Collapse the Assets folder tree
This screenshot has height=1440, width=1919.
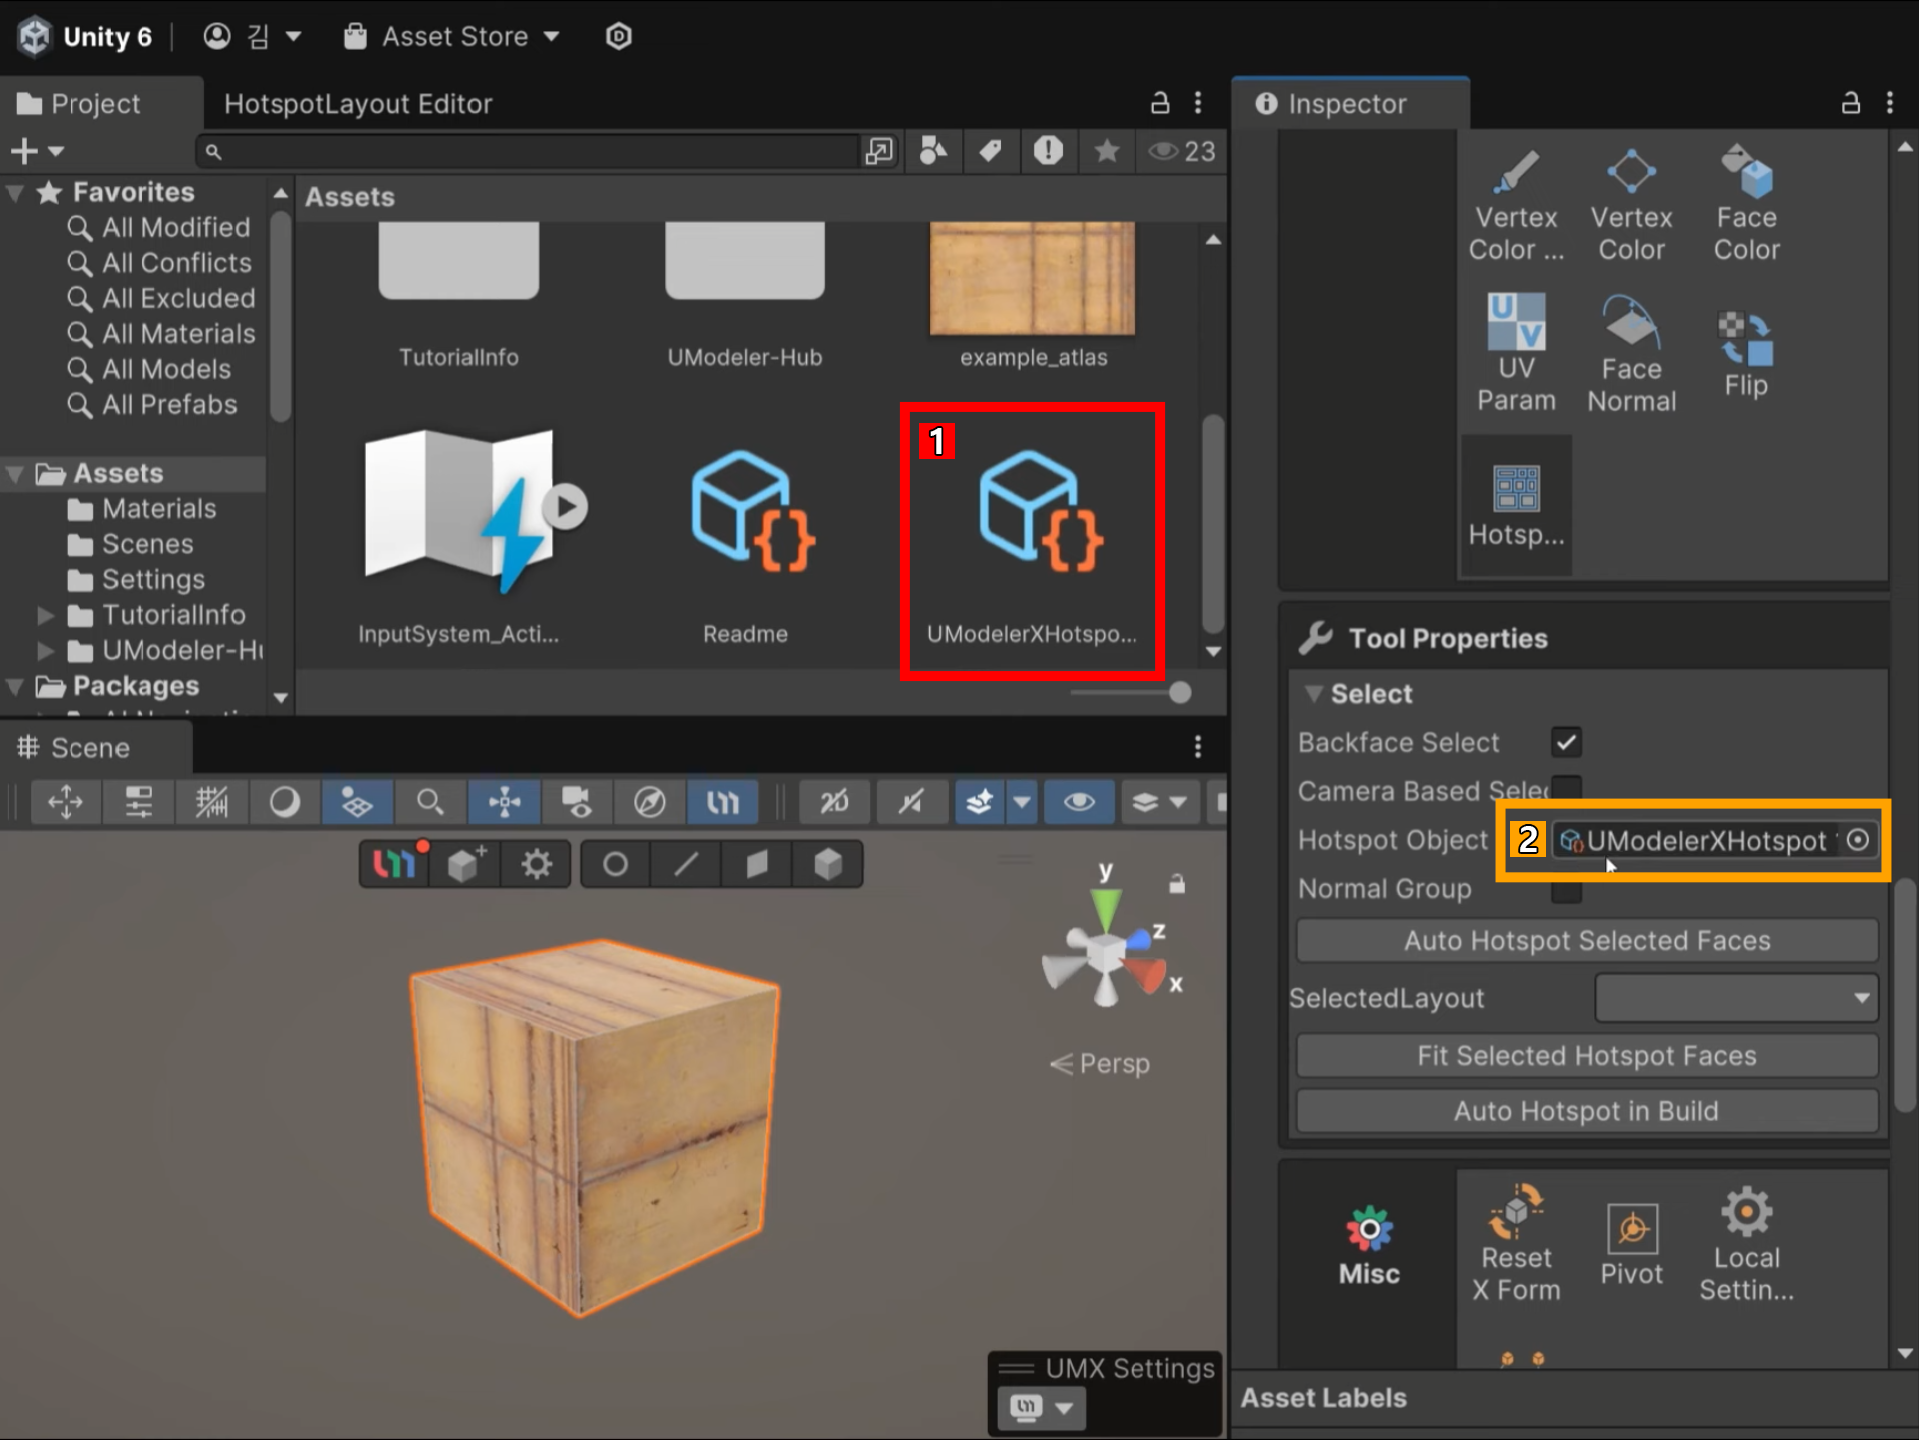[x=15, y=473]
